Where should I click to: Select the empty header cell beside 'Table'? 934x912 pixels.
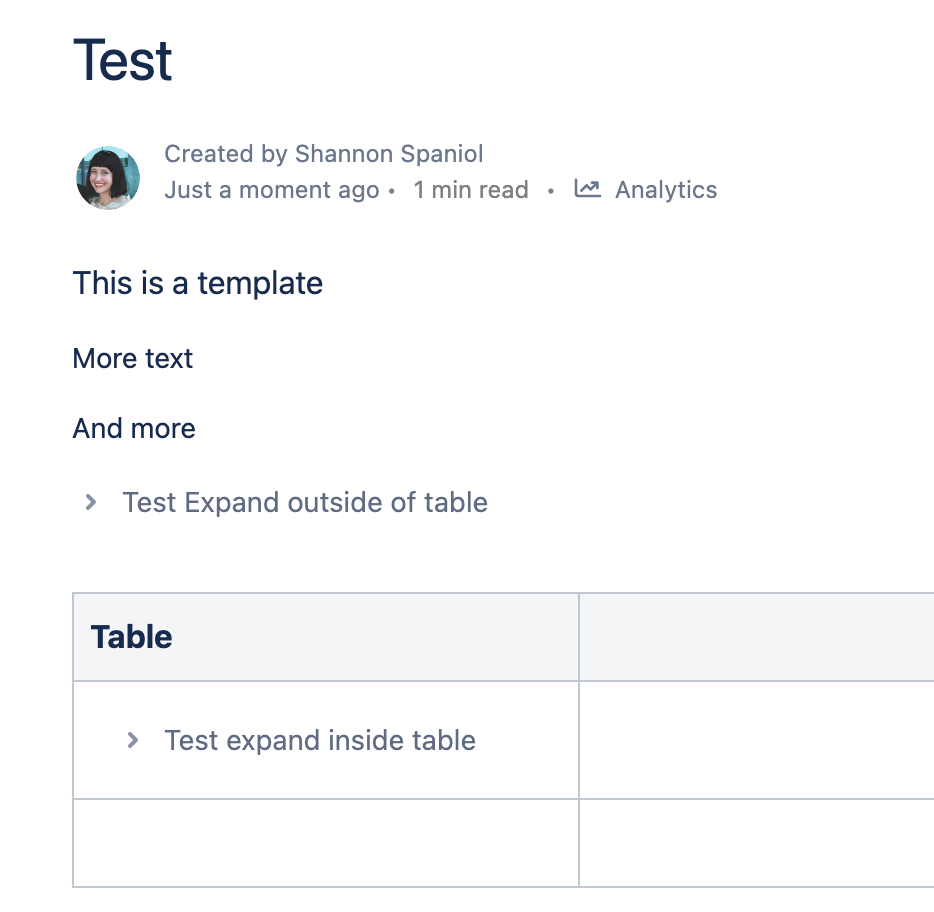pyautogui.click(x=756, y=637)
